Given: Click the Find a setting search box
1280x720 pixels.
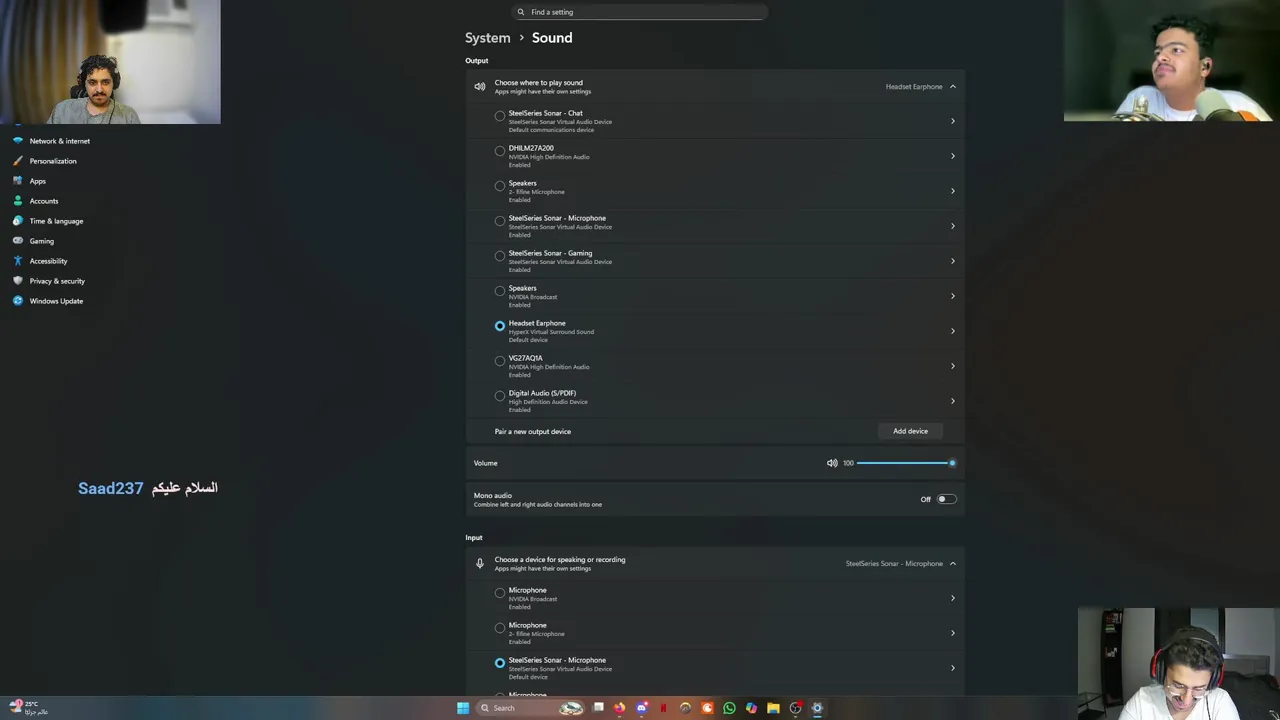Looking at the screenshot, I should (x=640, y=12).
